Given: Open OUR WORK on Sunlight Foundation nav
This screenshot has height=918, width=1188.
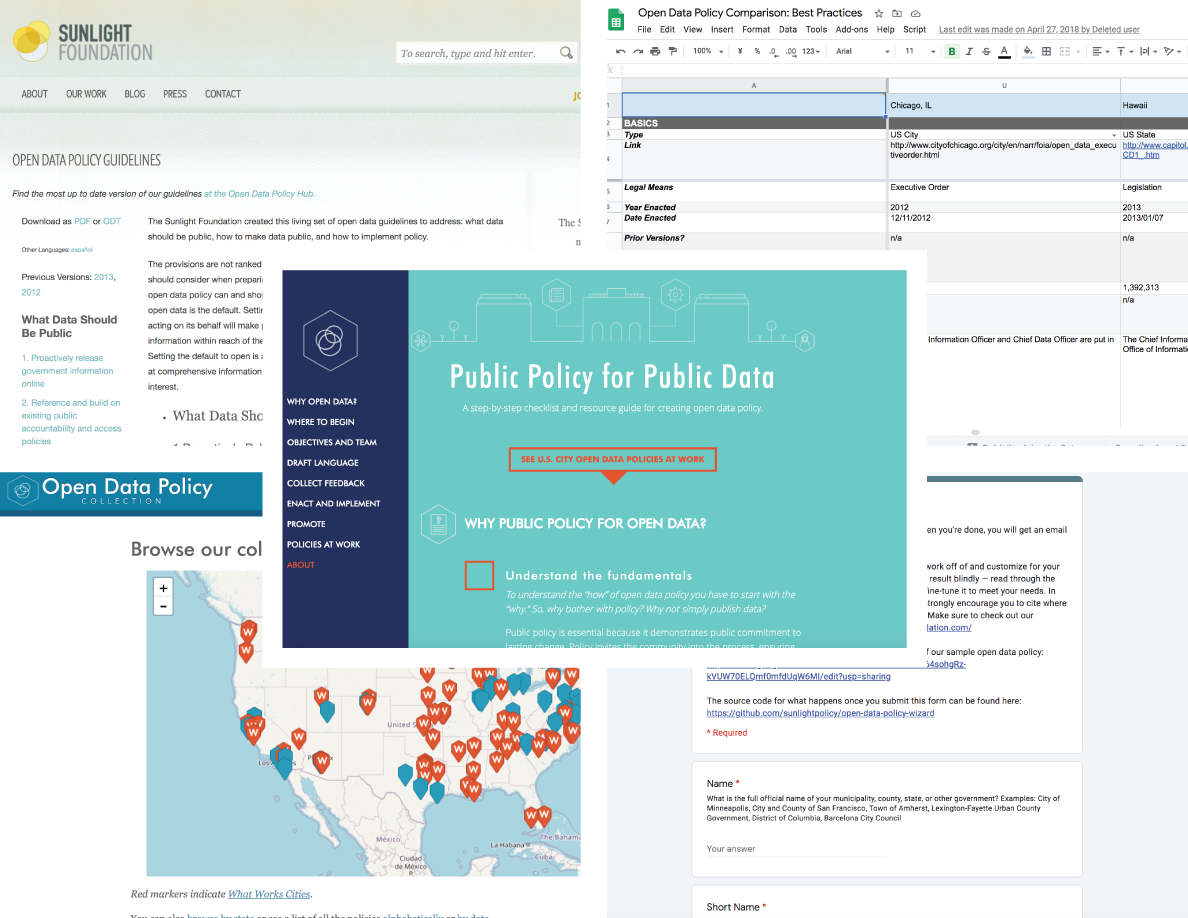Looking at the screenshot, I should 86,94.
